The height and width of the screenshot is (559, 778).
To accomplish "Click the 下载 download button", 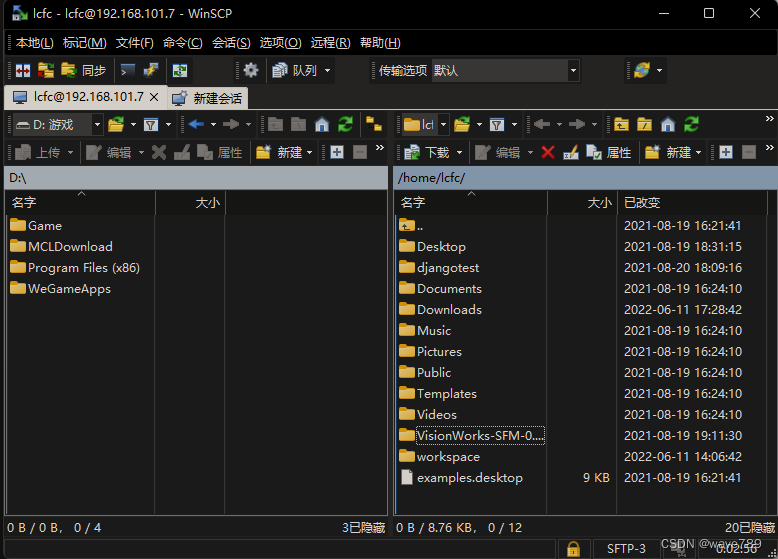I will 427,152.
